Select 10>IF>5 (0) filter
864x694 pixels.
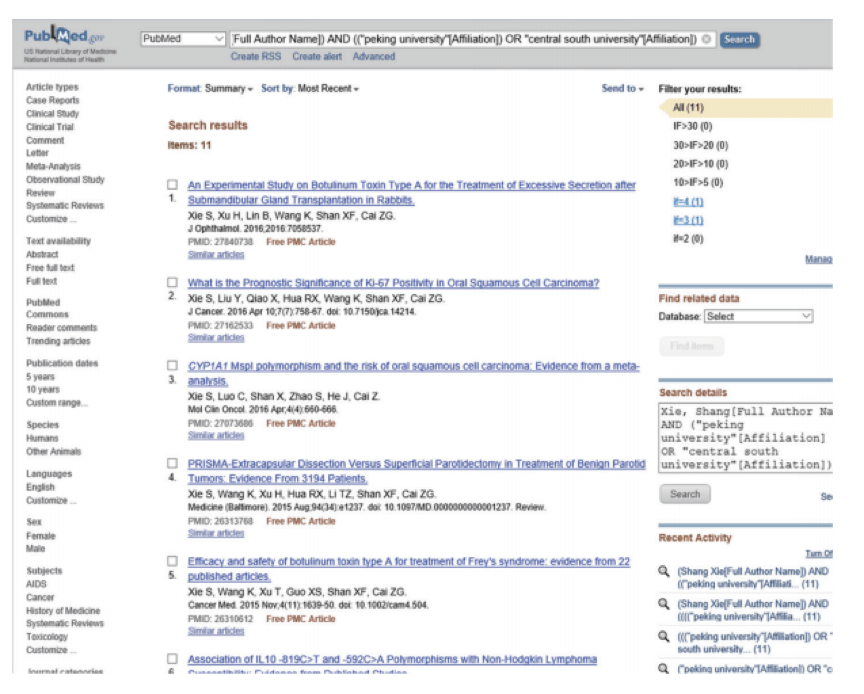698,182
